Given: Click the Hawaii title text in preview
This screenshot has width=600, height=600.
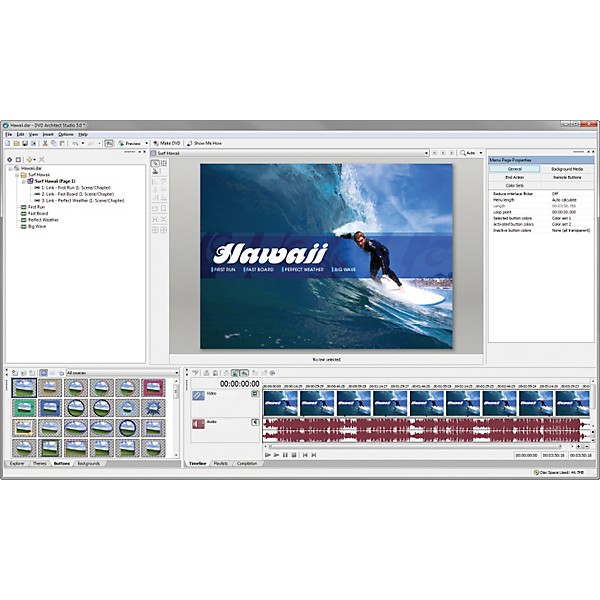Looking at the screenshot, I should [x=270, y=254].
